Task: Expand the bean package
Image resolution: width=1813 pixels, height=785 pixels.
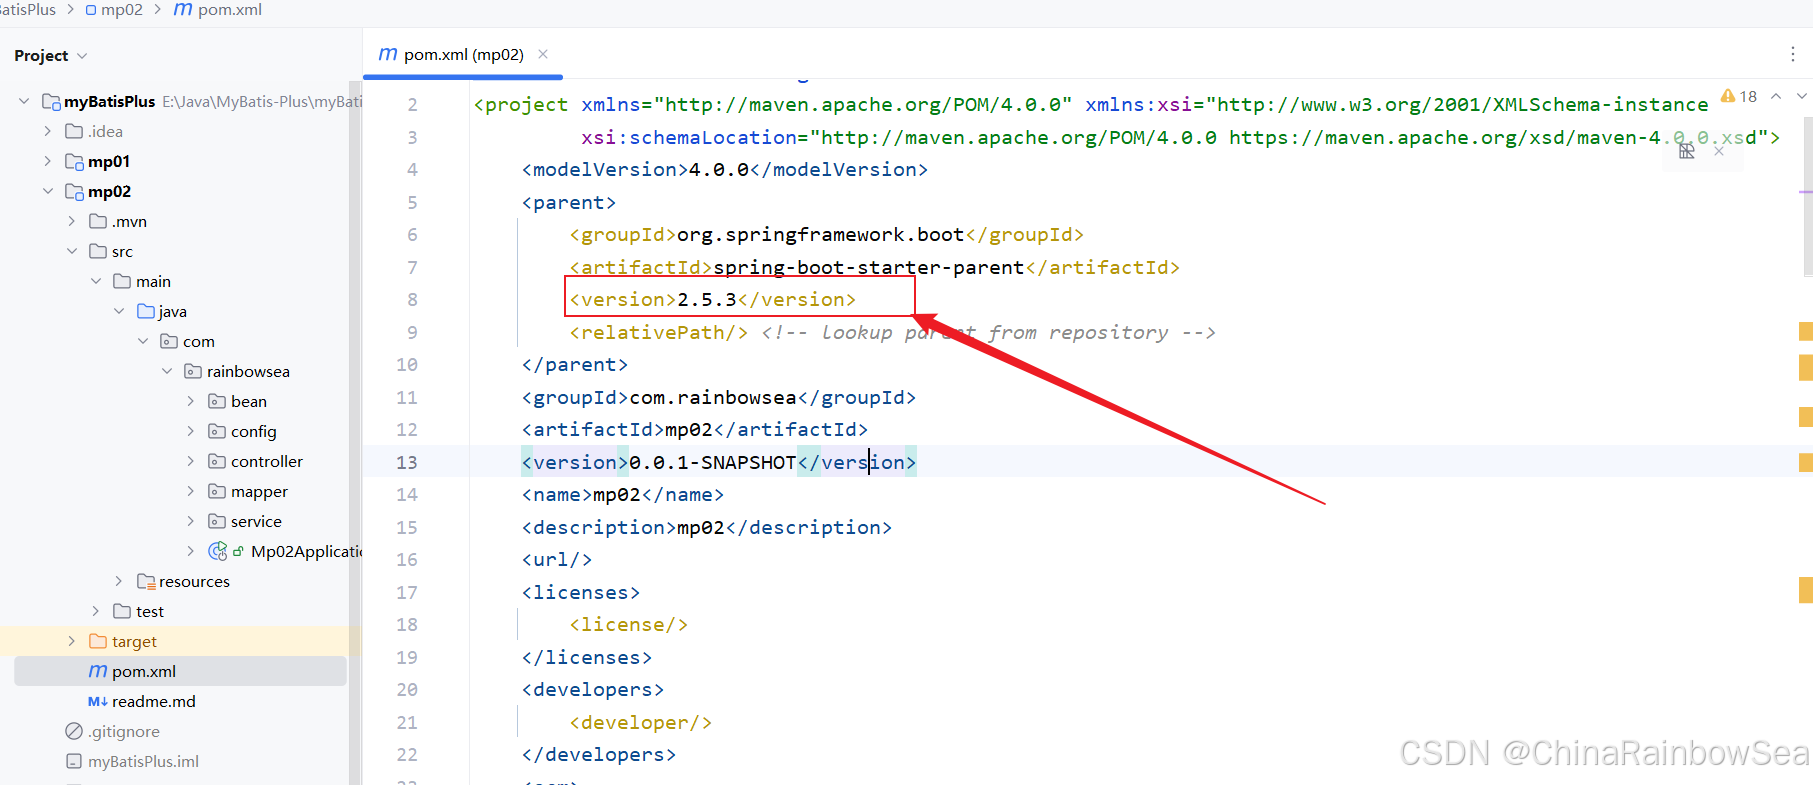Action: pos(191,401)
